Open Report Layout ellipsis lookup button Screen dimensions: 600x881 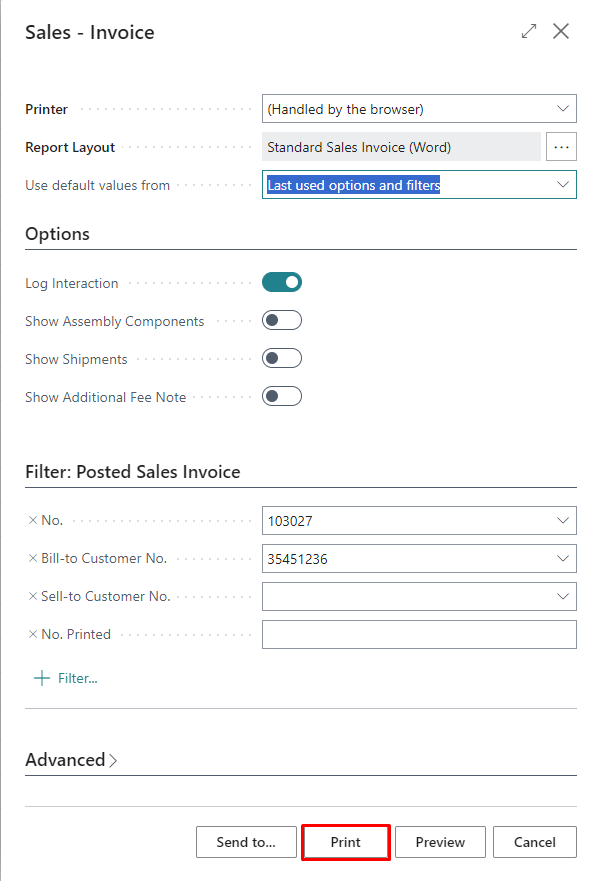coord(561,147)
